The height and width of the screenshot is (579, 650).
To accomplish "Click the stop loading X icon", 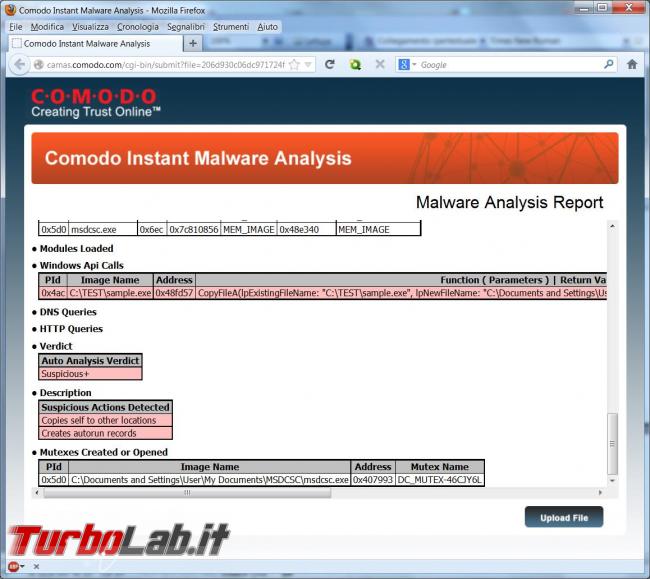I will click(380, 64).
